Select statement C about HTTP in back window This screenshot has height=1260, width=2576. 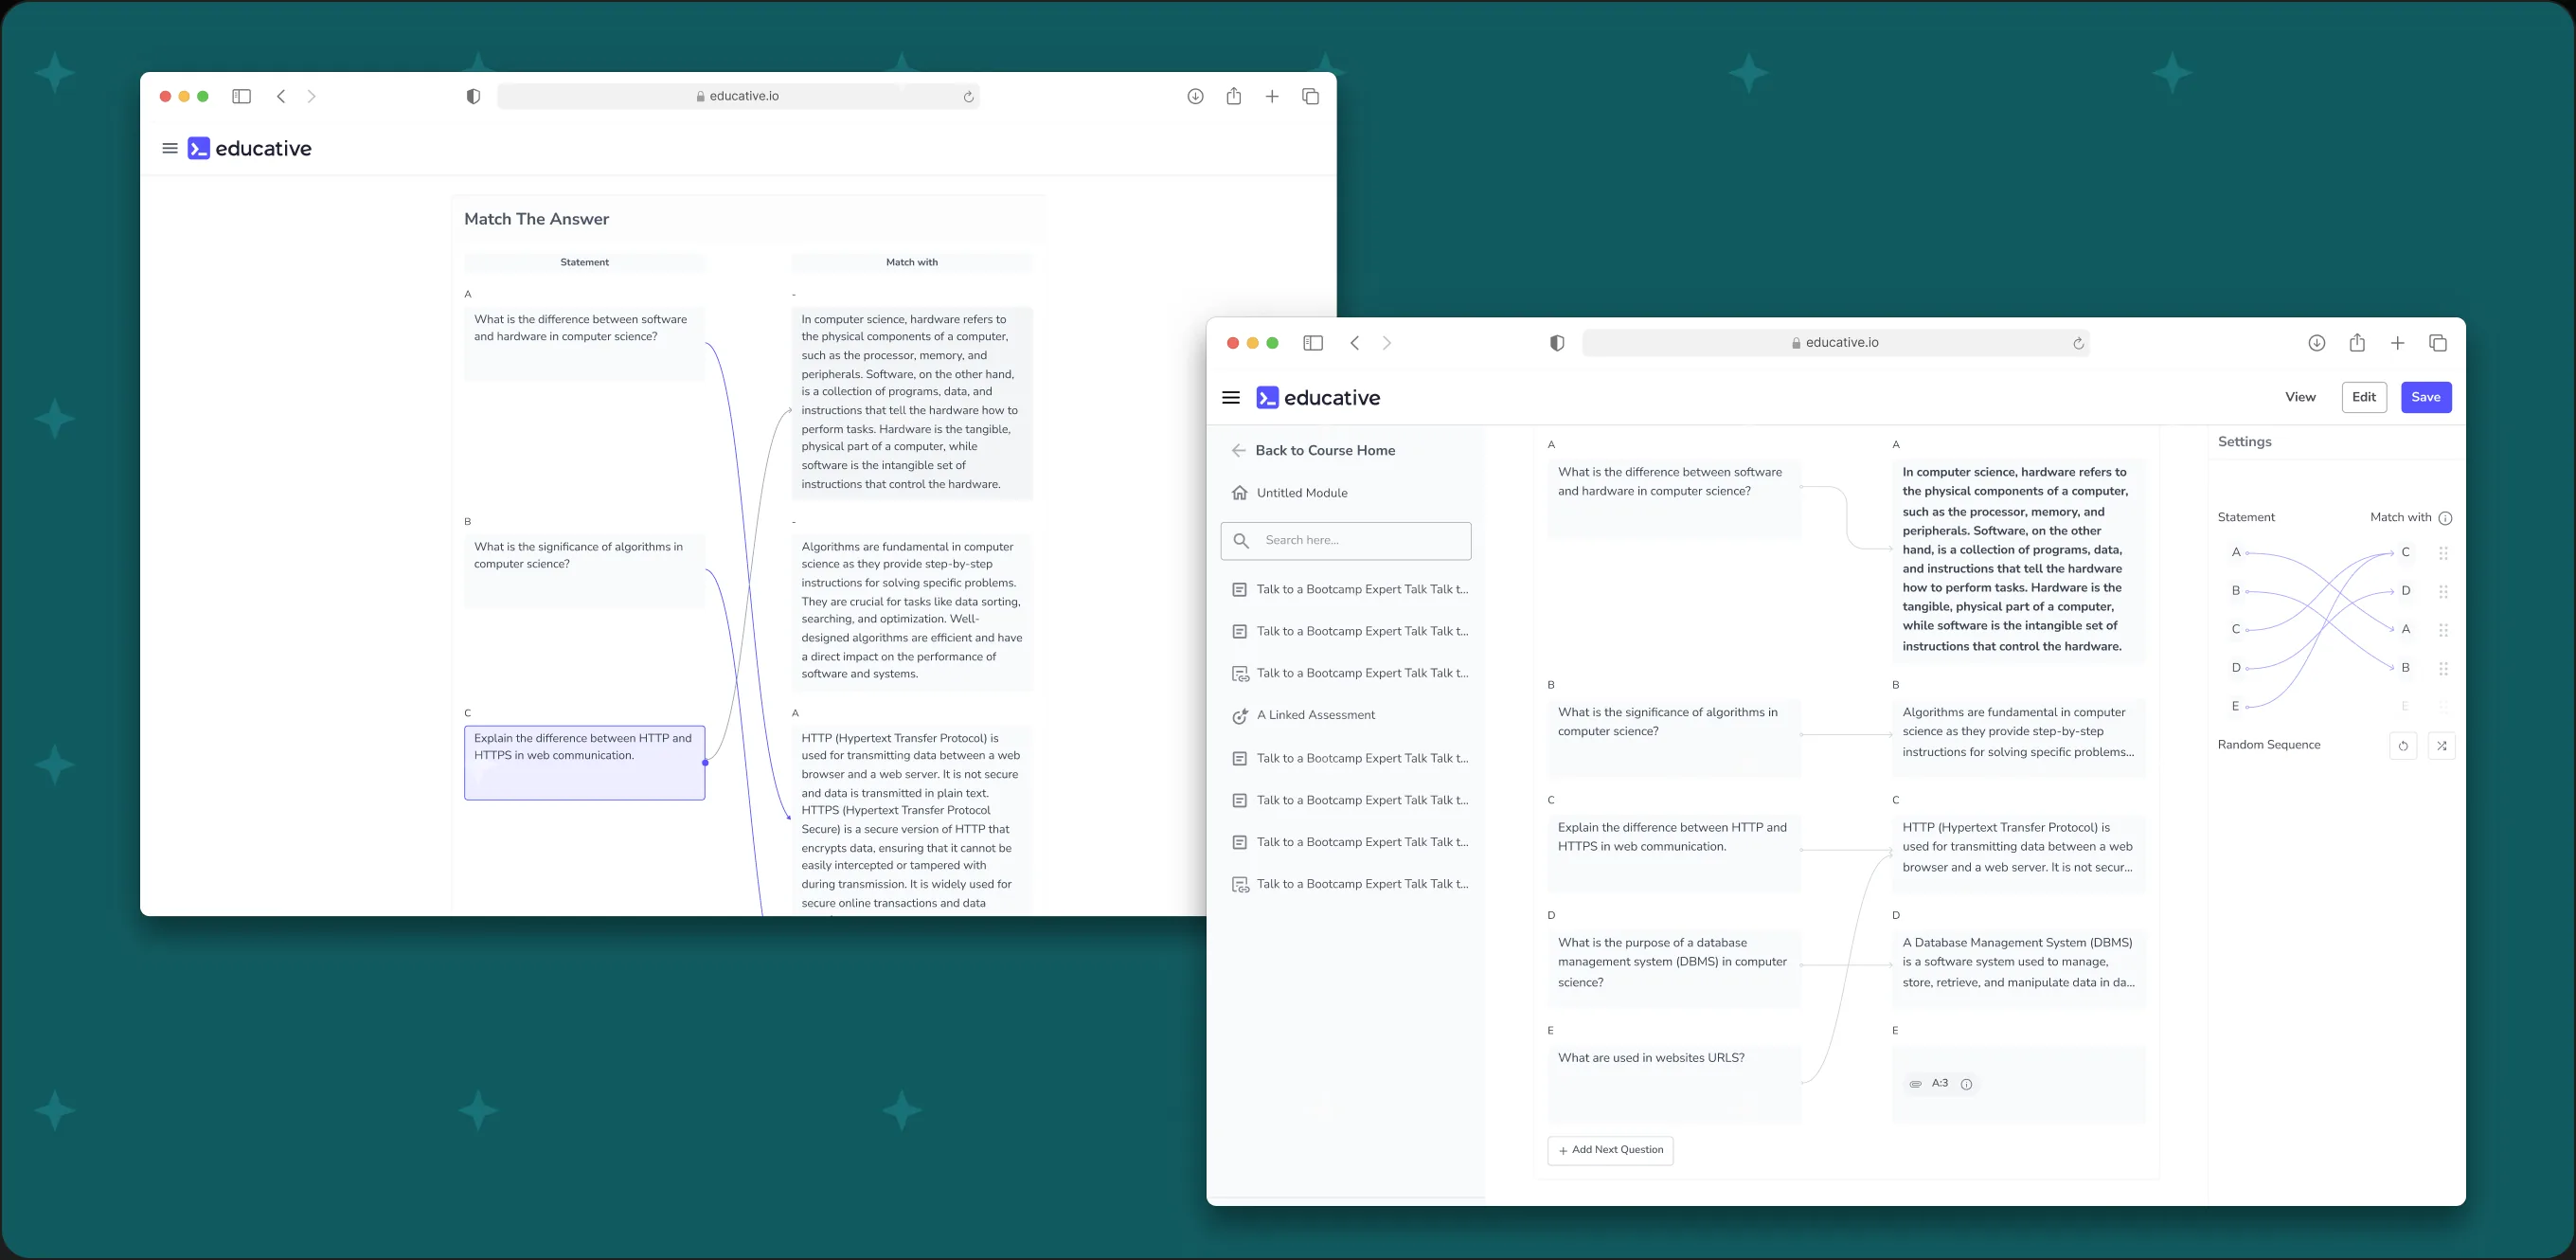[584, 762]
